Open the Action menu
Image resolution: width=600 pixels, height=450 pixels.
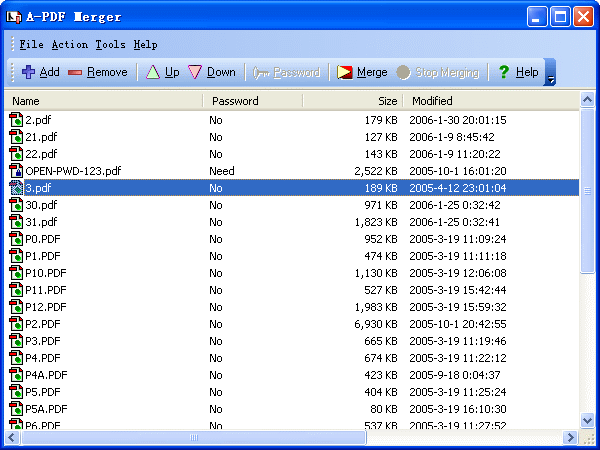click(70, 45)
